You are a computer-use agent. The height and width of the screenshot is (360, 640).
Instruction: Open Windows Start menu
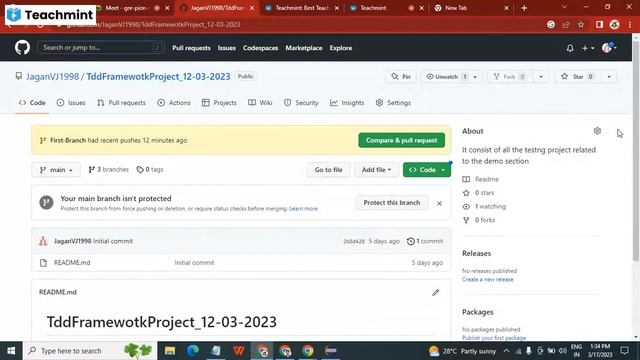tap(11, 351)
